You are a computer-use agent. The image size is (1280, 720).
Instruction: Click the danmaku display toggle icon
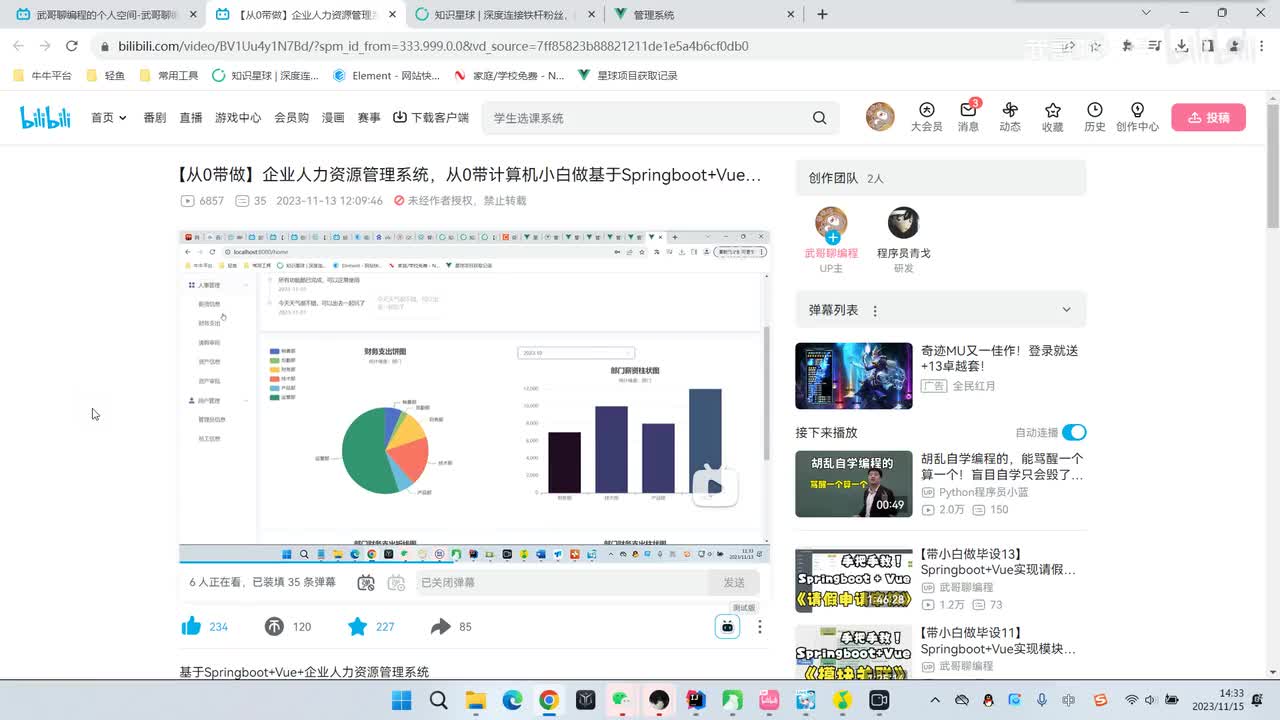[x=366, y=582]
